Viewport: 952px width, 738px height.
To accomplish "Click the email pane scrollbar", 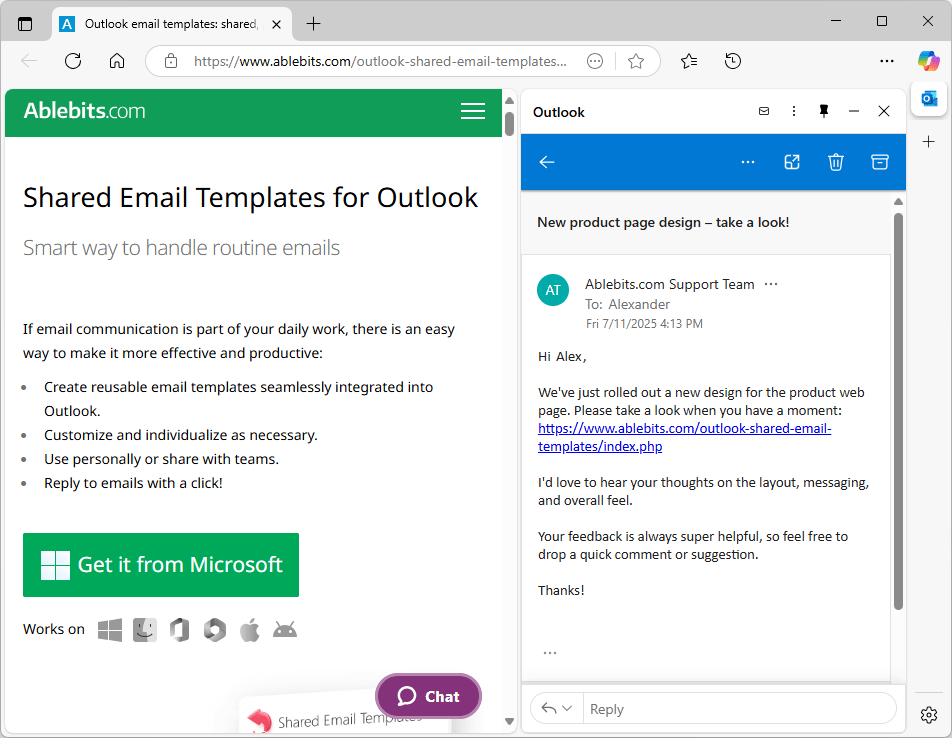I will pos(899,410).
